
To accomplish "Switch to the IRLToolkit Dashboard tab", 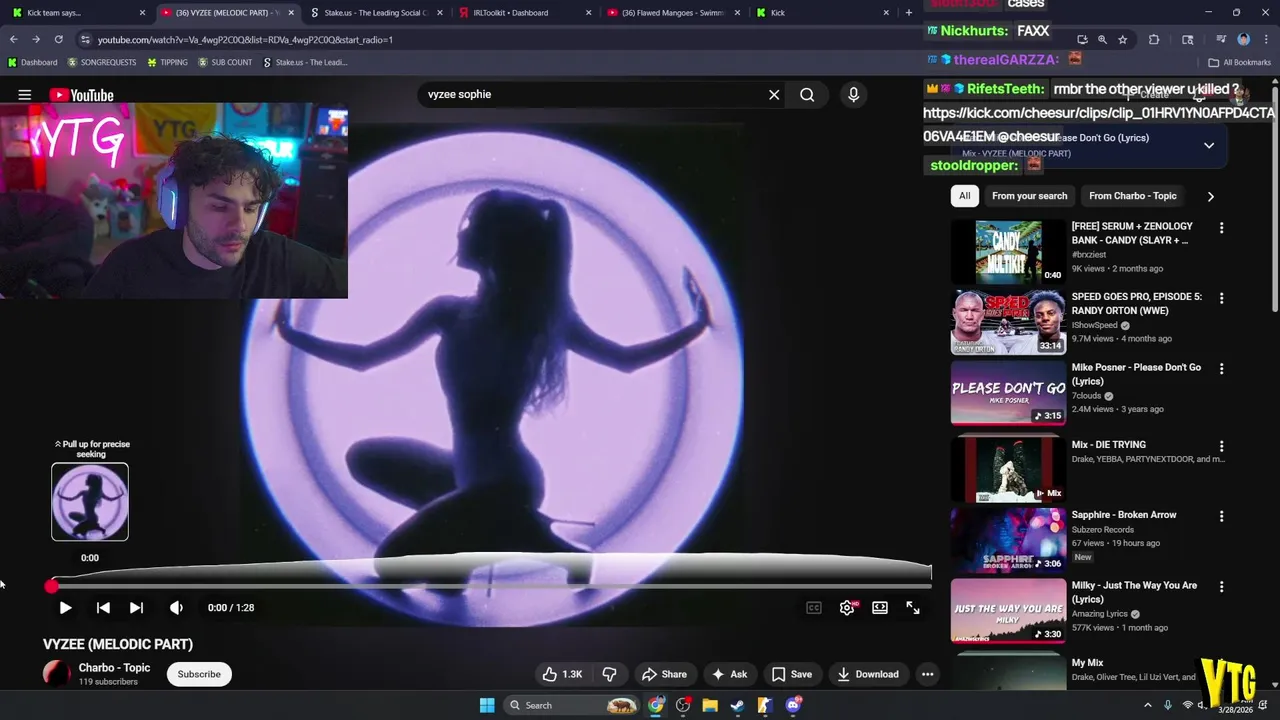I will pos(523,13).
